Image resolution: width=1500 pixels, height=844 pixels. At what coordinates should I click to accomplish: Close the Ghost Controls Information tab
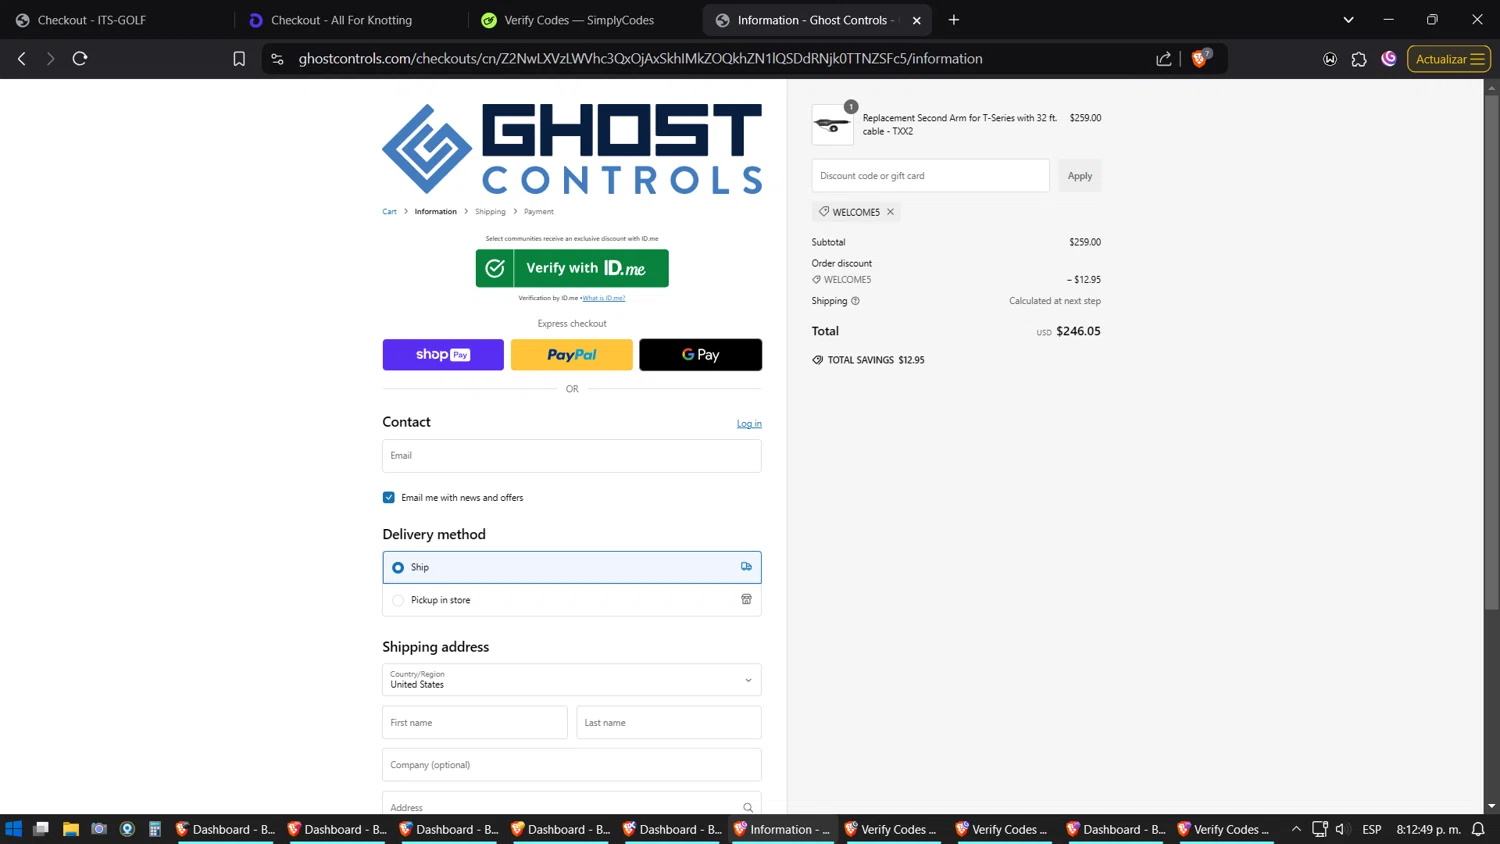click(x=917, y=20)
